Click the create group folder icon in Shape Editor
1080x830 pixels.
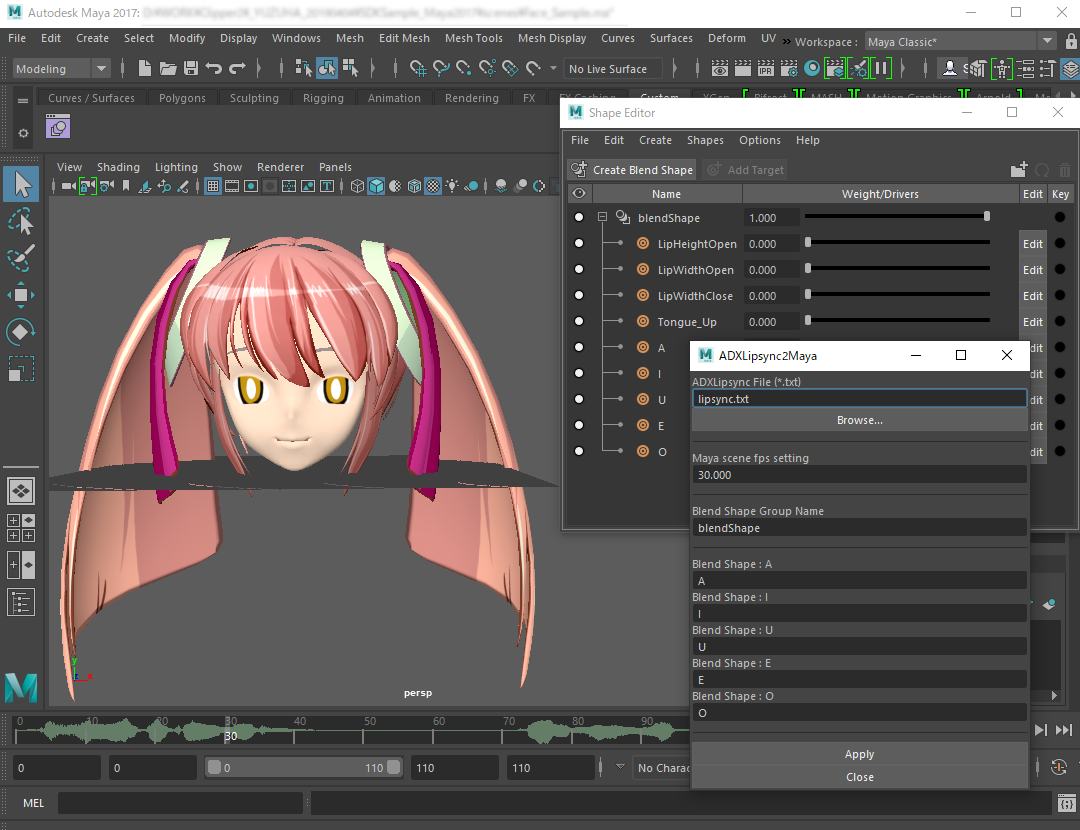click(x=1018, y=169)
